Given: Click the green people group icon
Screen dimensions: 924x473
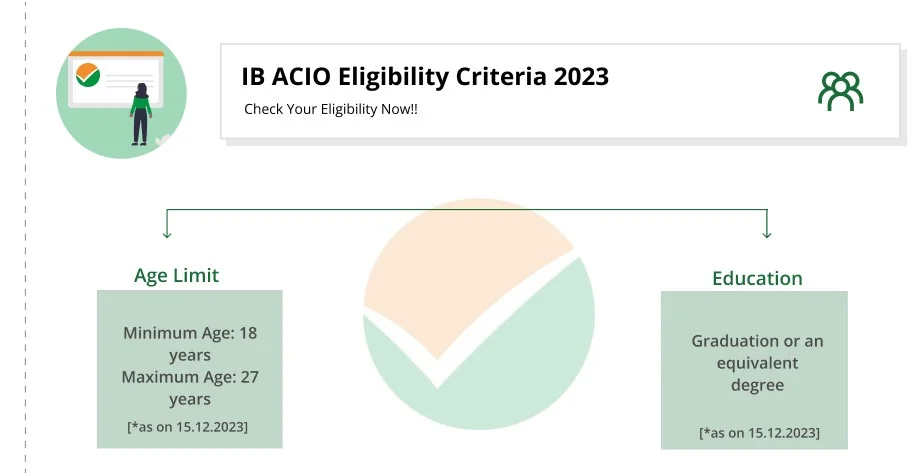Looking at the screenshot, I should tap(840, 91).
